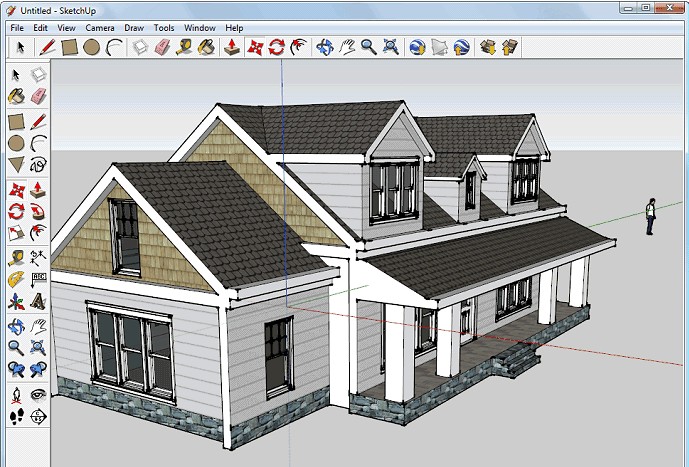The width and height of the screenshot is (689, 467).
Task: Select the Arc tool in the left toolbar
Action: click(x=38, y=143)
